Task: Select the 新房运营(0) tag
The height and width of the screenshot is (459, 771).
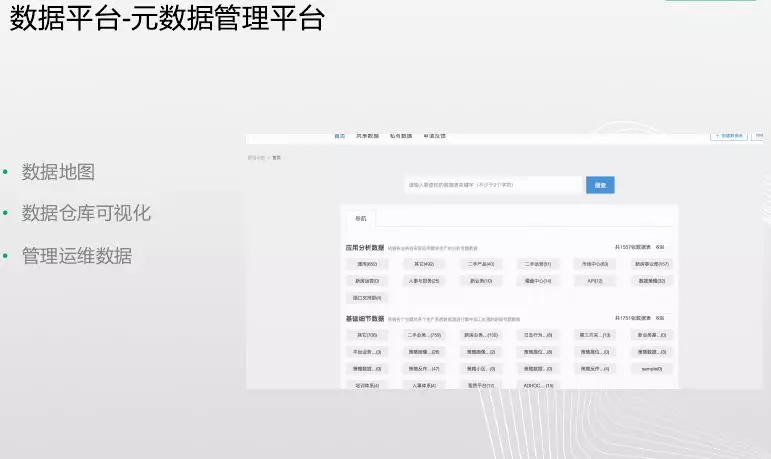Action: click(367, 281)
